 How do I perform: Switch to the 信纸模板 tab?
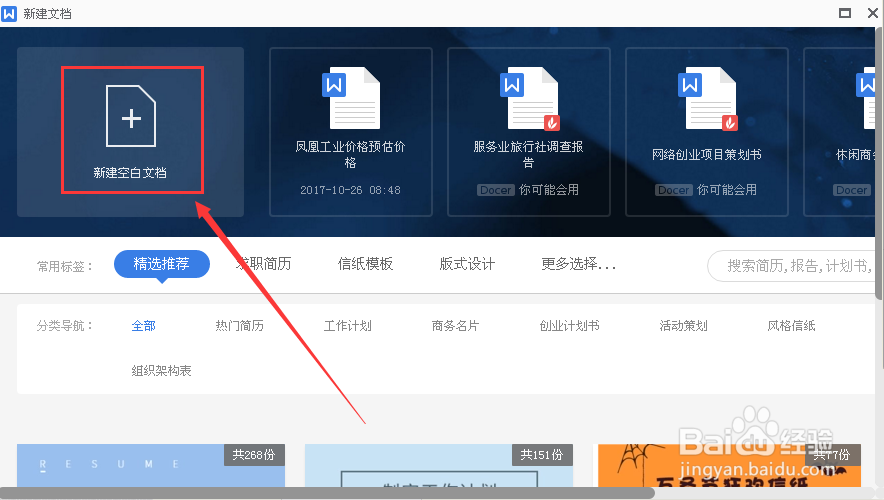tap(365, 264)
